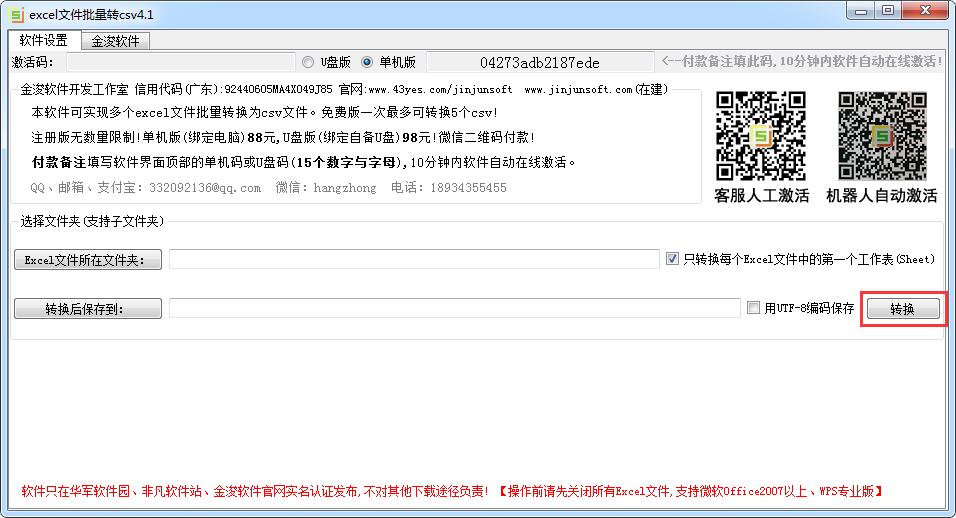This screenshot has height=518, width=956.
Task: Switch to the 软件设置 tab
Action: click(x=44, y=41)
